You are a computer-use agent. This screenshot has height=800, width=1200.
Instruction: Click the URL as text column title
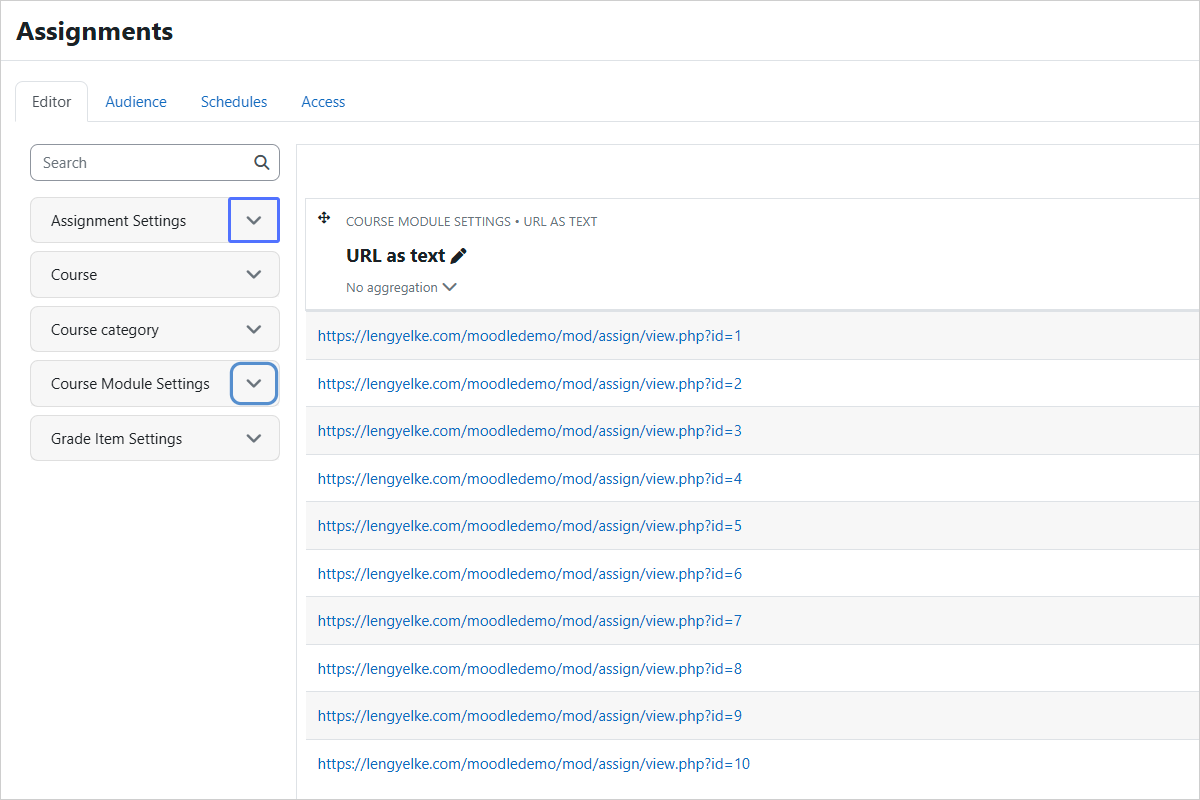395,256
